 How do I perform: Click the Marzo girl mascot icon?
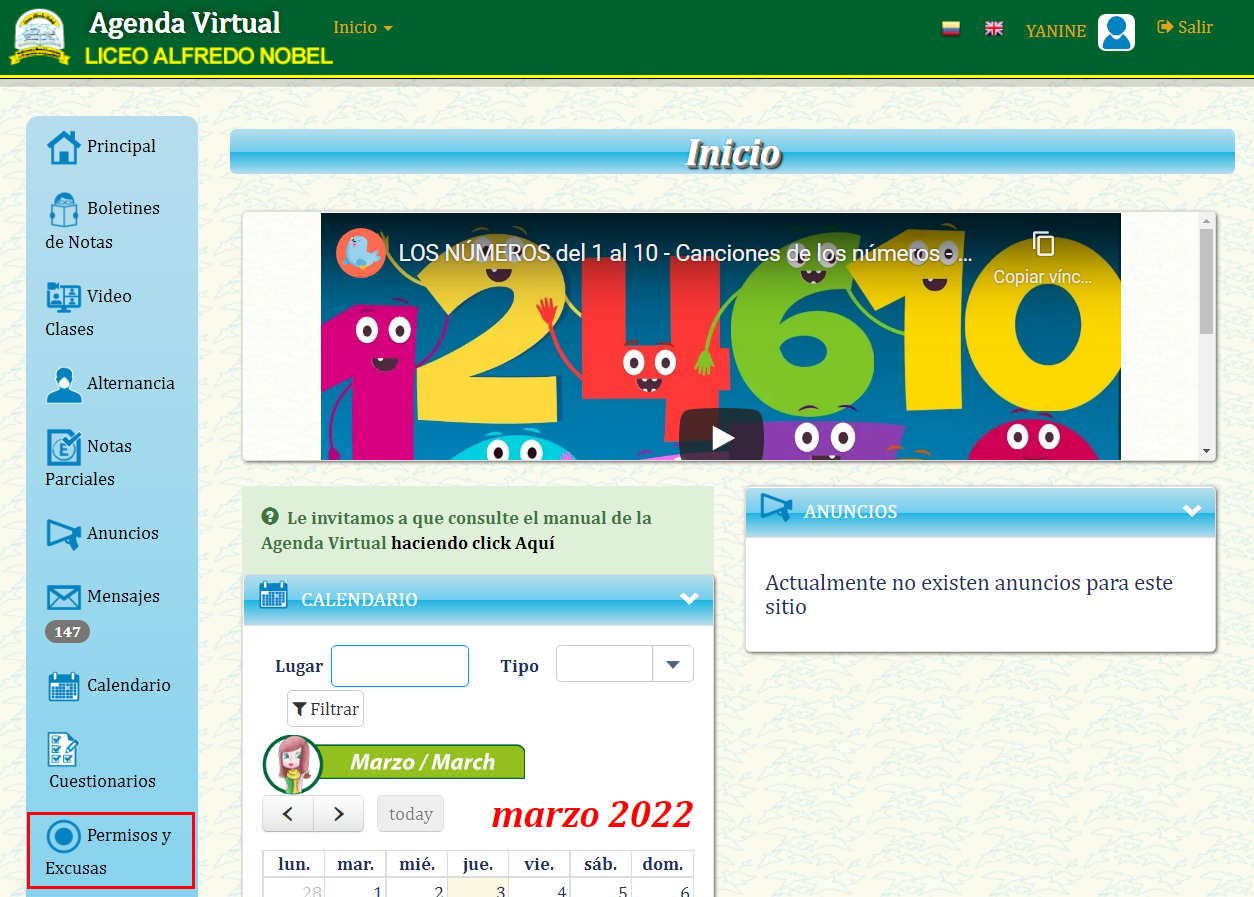tap(292, 765)
